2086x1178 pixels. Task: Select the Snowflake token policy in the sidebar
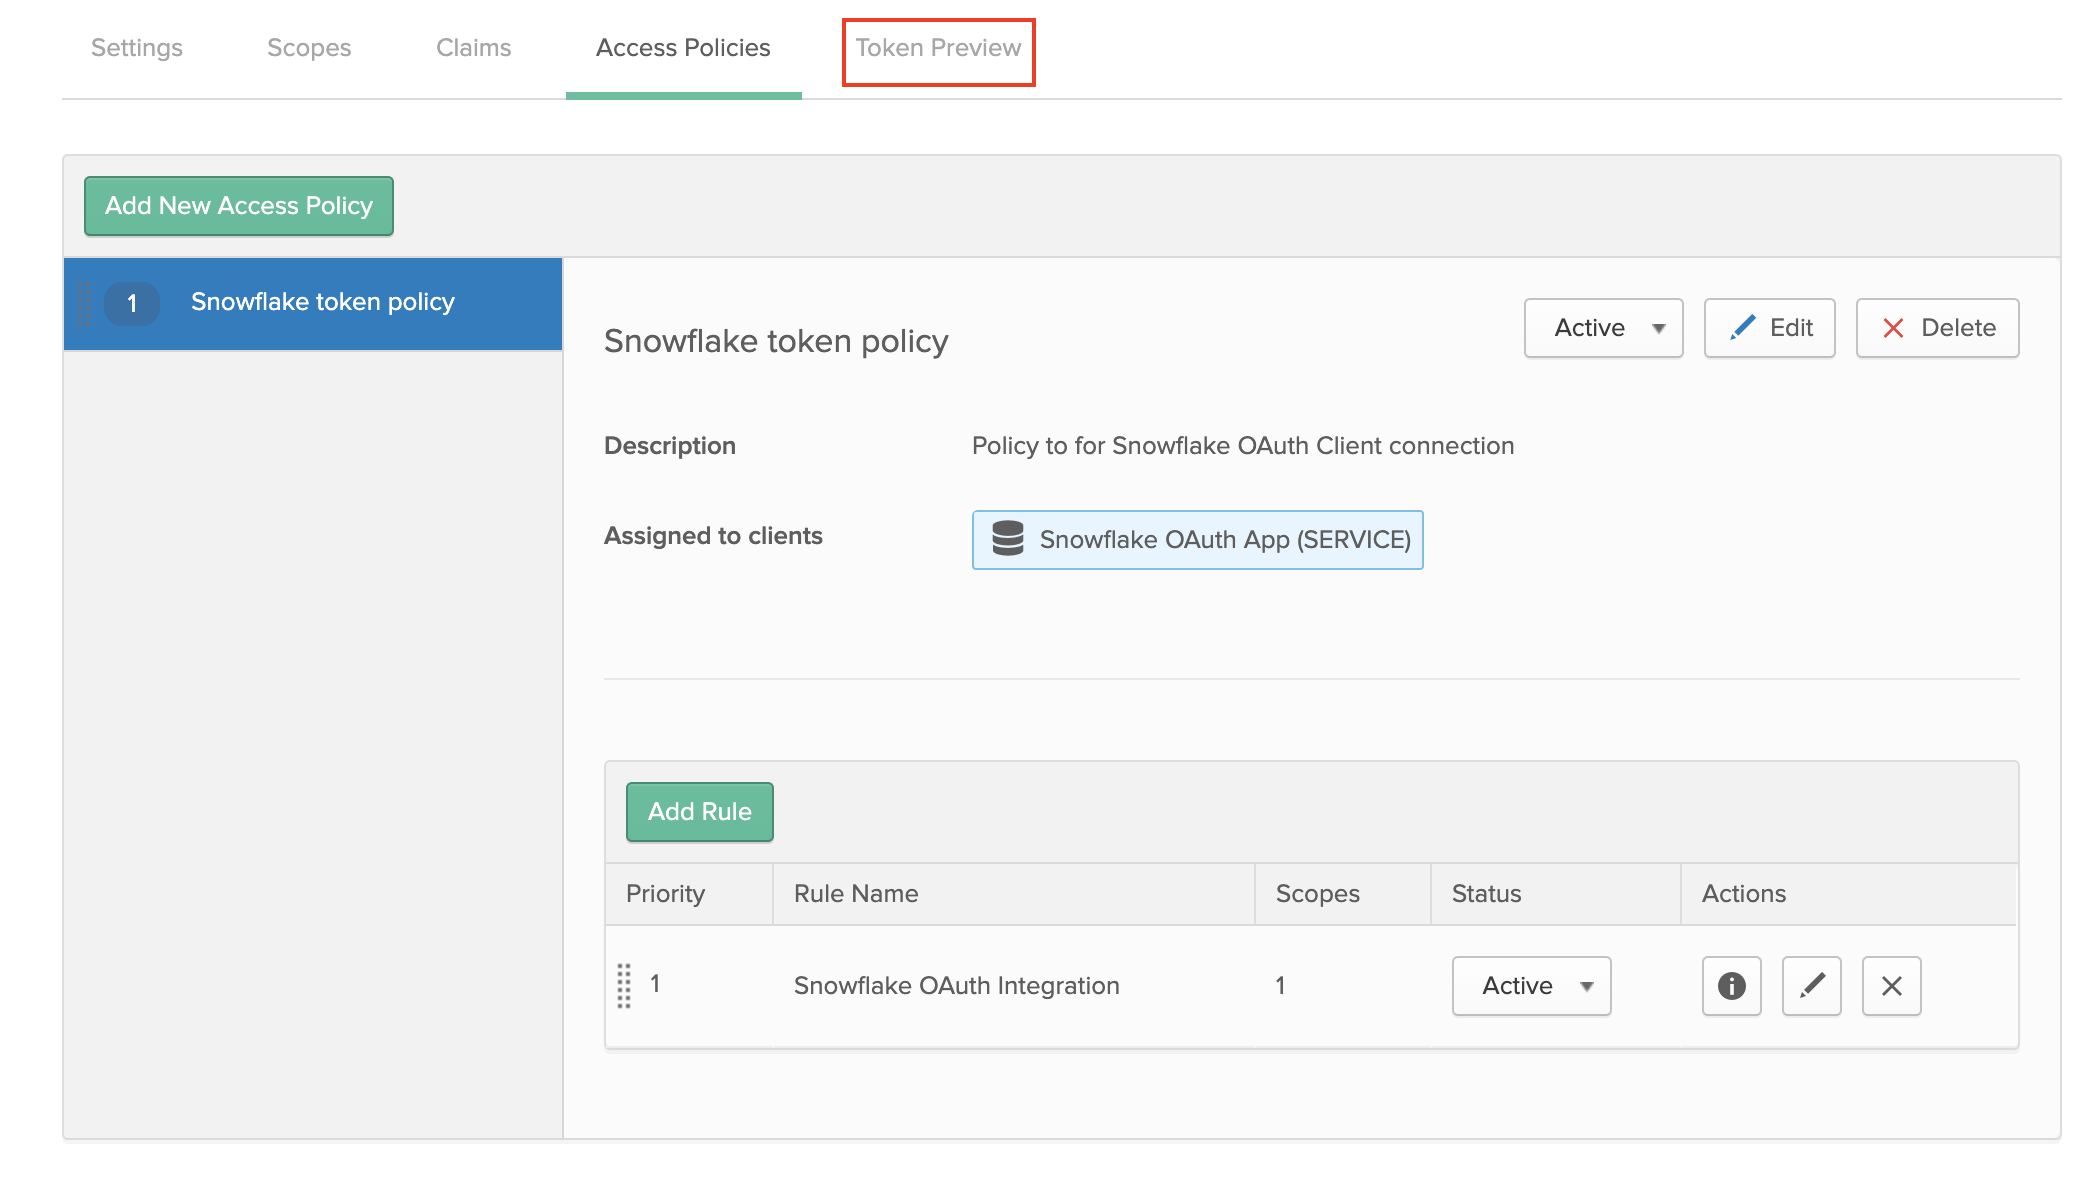pyautogui.click(x=322, y=302)
